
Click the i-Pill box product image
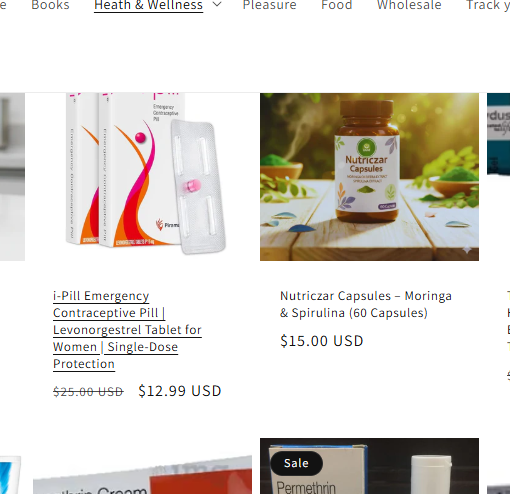click(142, 177)
